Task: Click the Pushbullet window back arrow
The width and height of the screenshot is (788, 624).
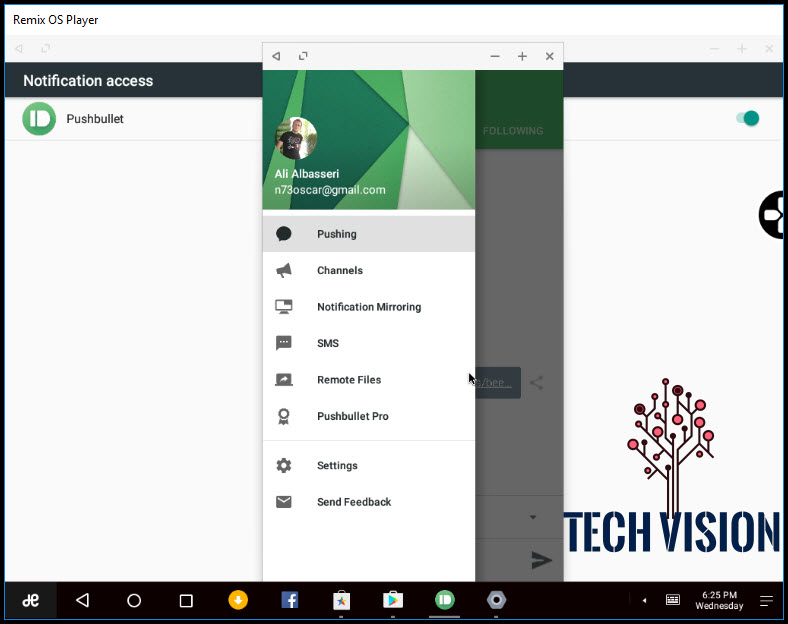Action: tap(276, 56)
